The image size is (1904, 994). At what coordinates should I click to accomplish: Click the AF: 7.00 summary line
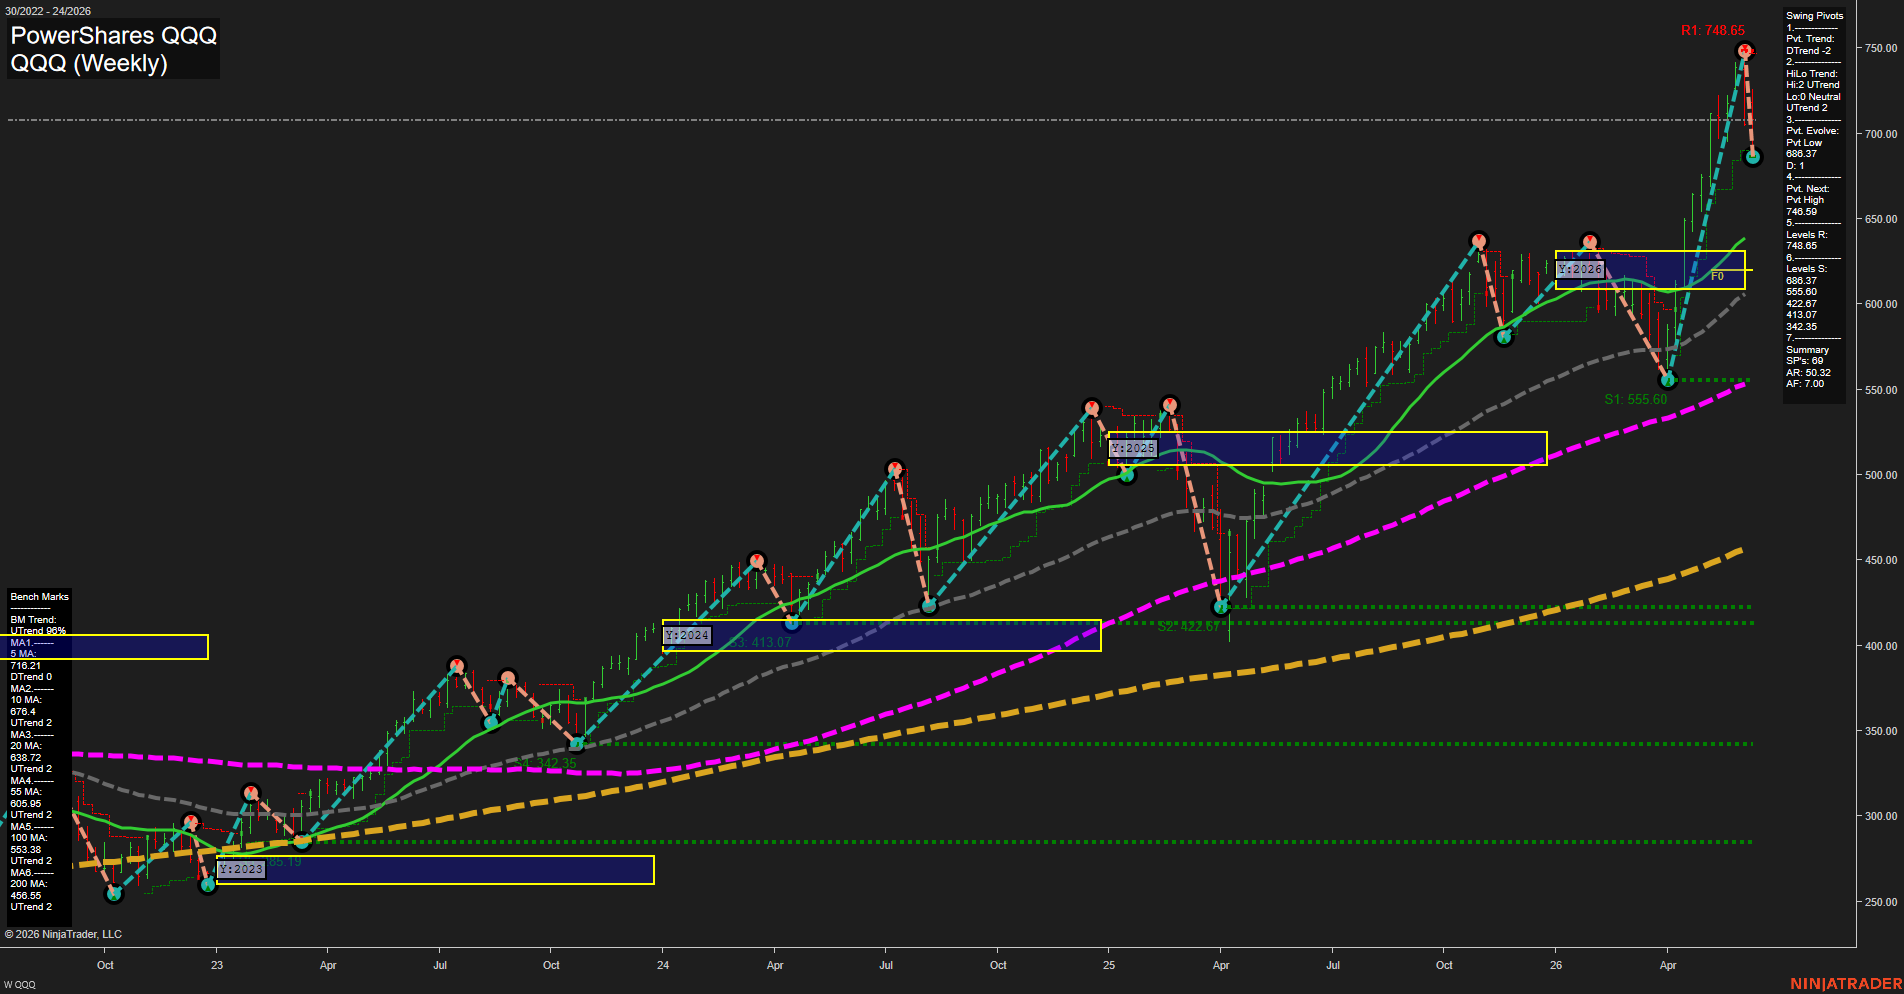[x=1805, y=384]
